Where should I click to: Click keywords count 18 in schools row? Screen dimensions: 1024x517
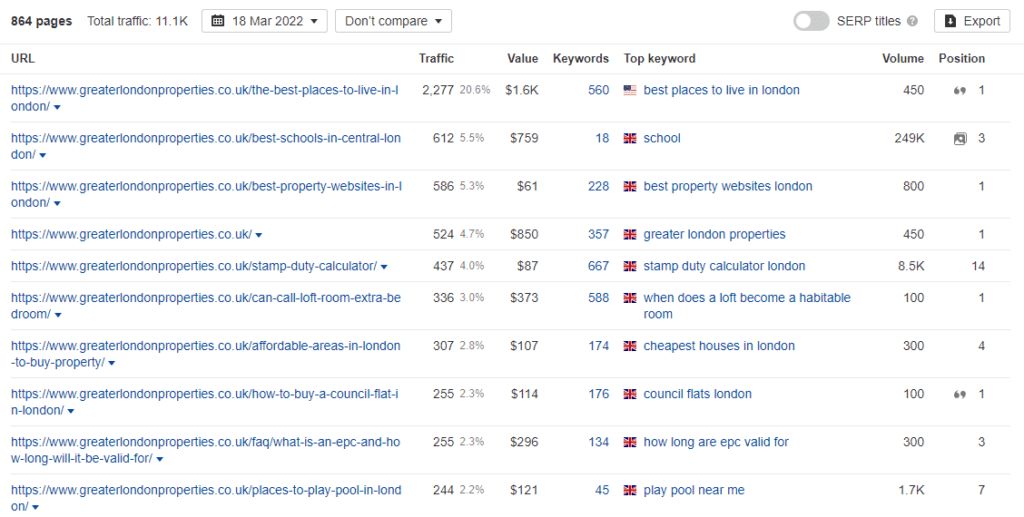pos(602,138)
